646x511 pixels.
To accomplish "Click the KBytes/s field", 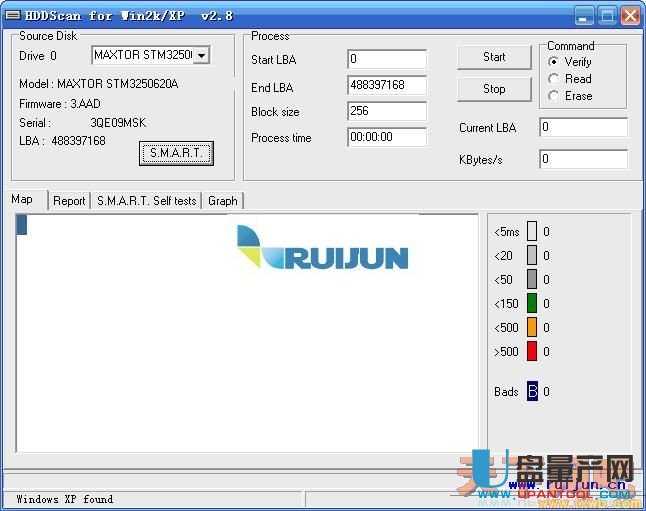I will click(x=583, y=159).
